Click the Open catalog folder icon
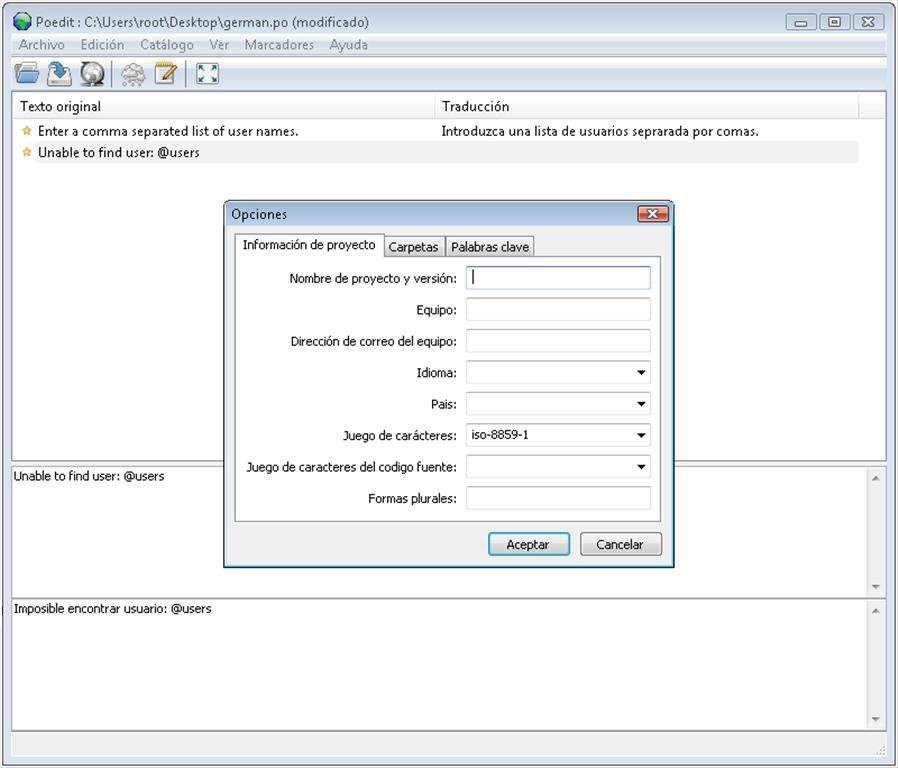This screenshot has width=898, height=768. [x=27, y=73]
